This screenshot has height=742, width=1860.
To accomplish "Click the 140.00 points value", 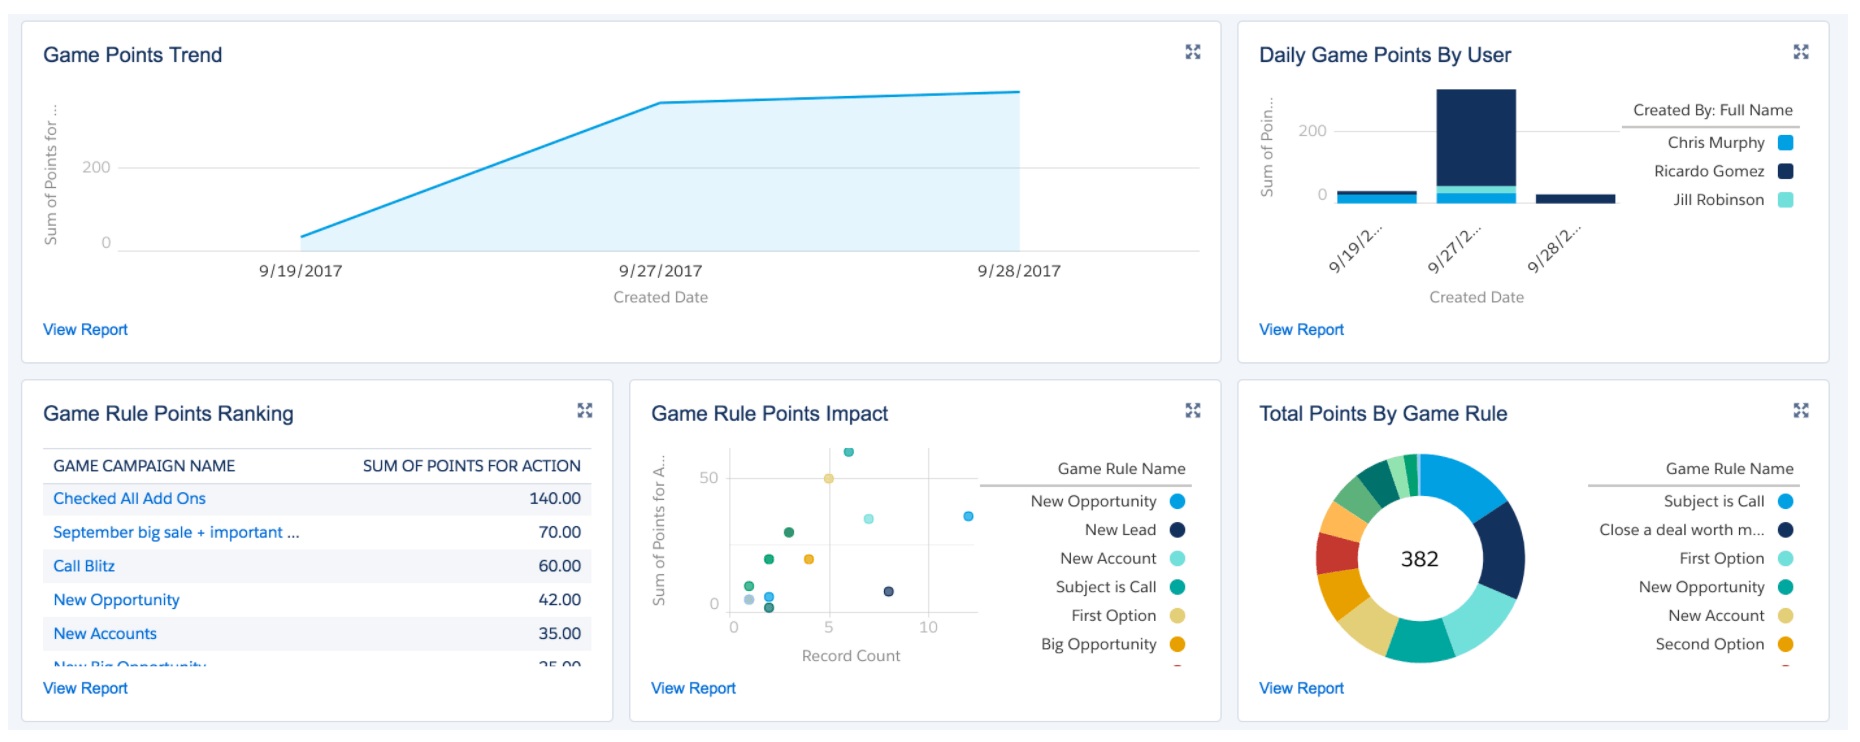I will tap(555, 499).
